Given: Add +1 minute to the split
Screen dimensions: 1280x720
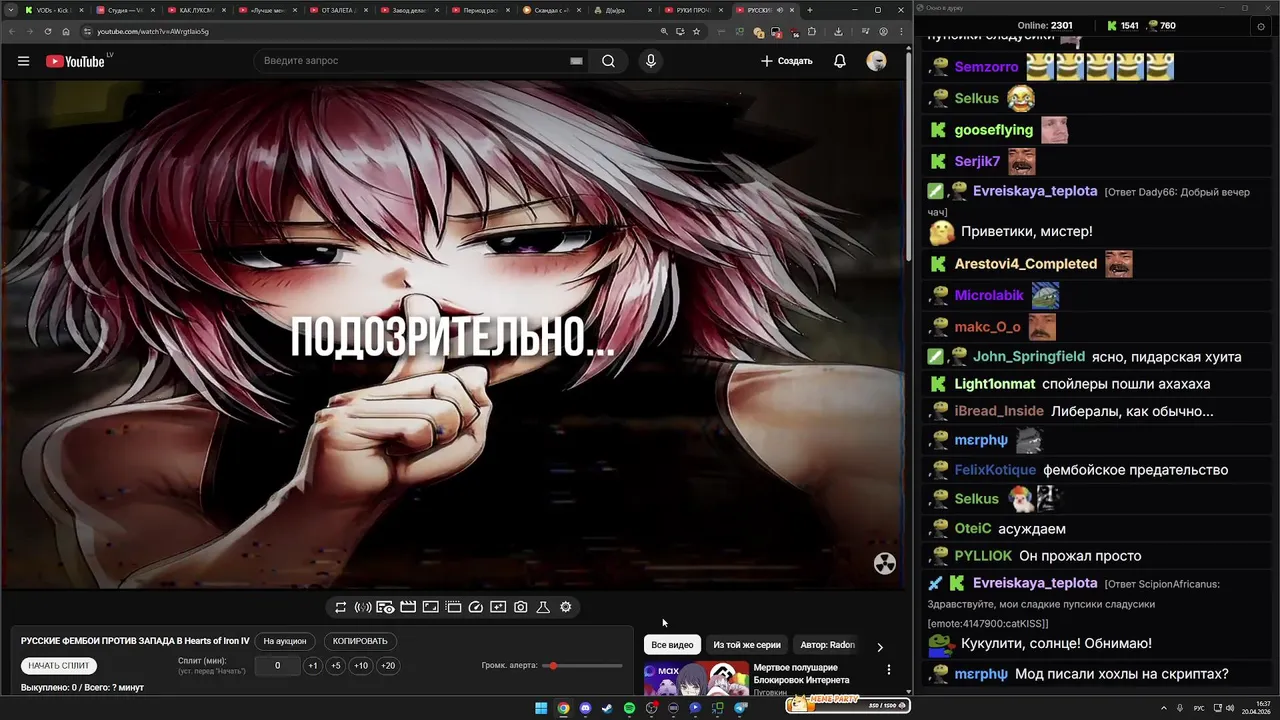Looking at the screenshot, I should tap(313, 666).
